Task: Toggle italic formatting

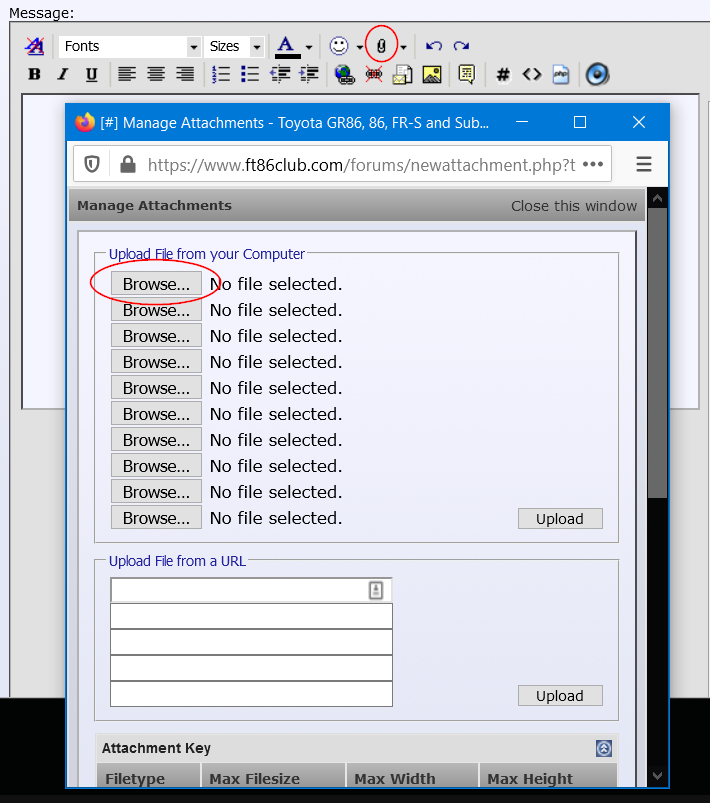Action: 63,74
